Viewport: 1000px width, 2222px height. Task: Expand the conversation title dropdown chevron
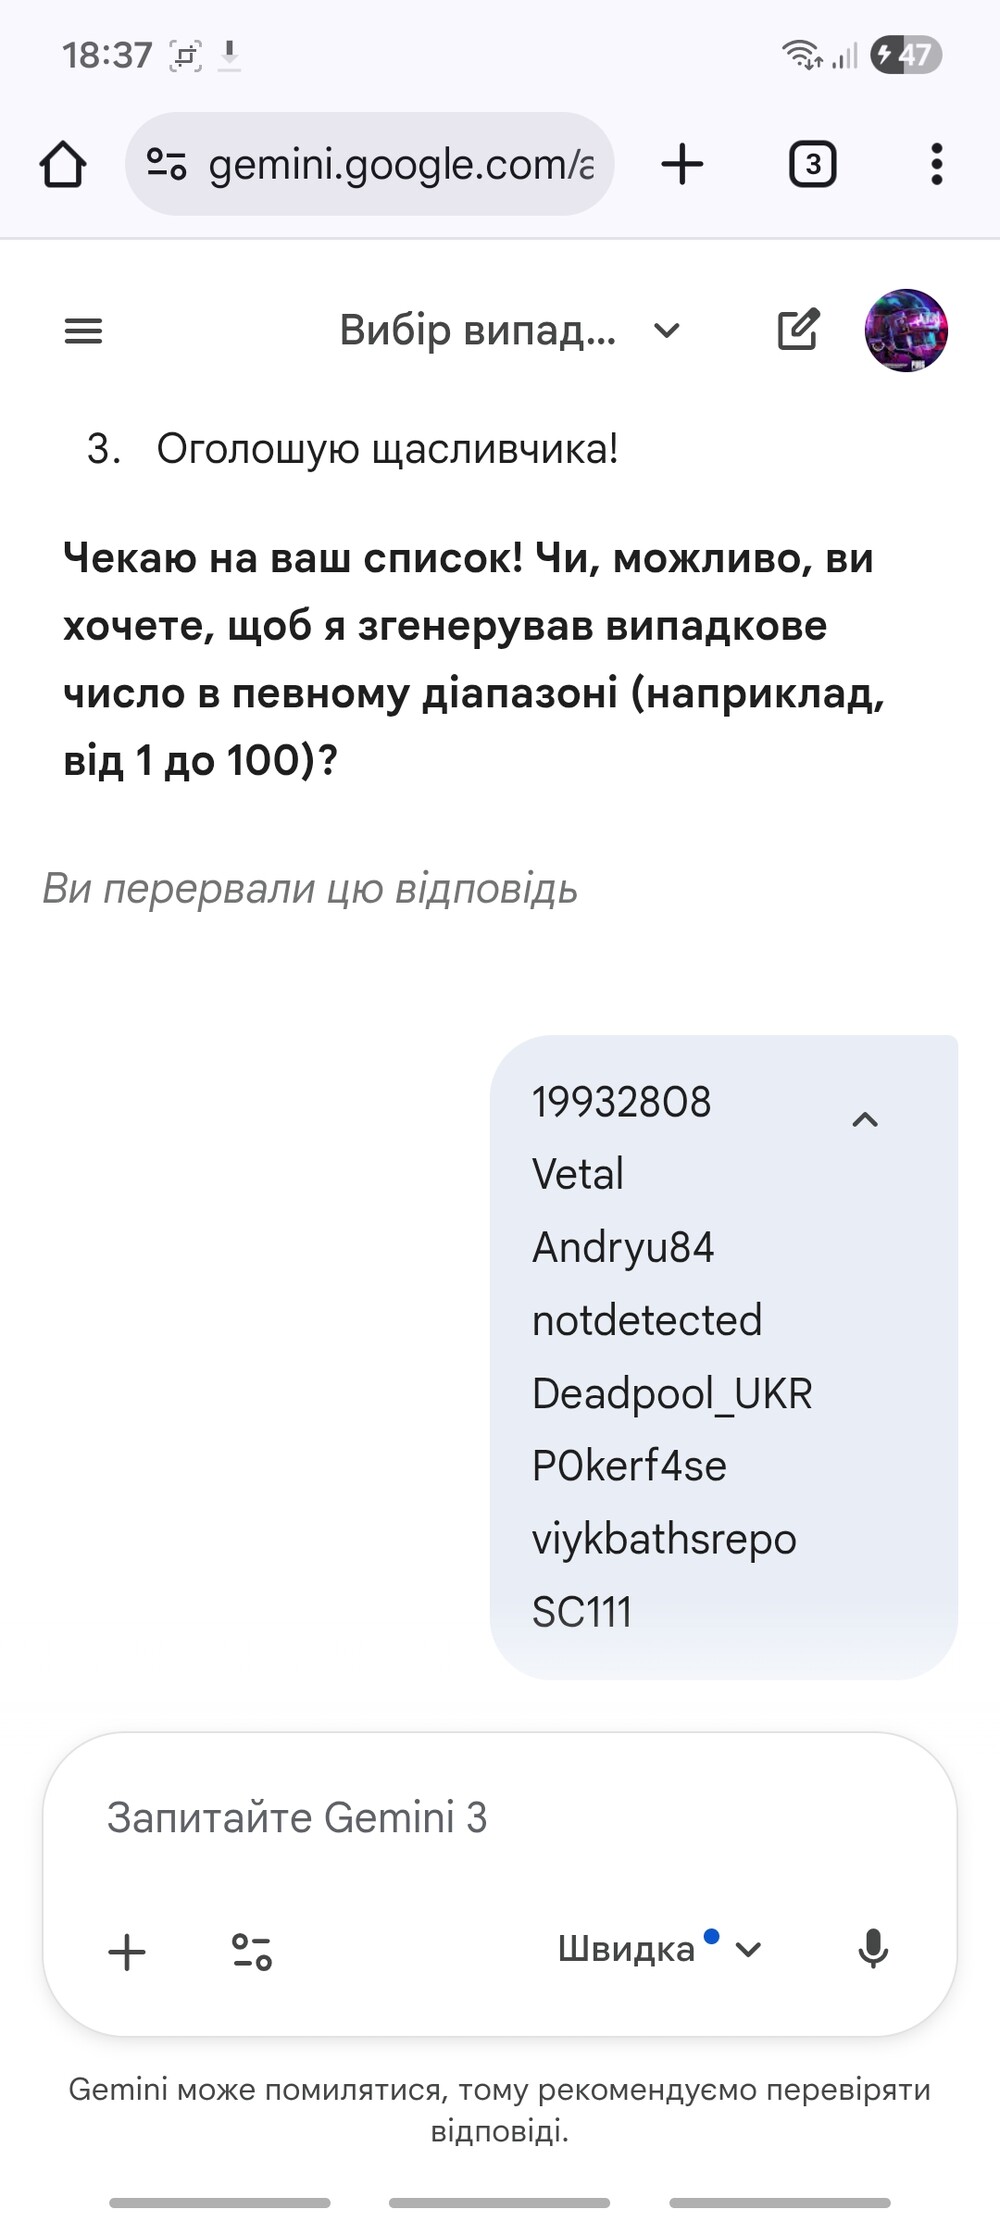click(x=667, y=330)
